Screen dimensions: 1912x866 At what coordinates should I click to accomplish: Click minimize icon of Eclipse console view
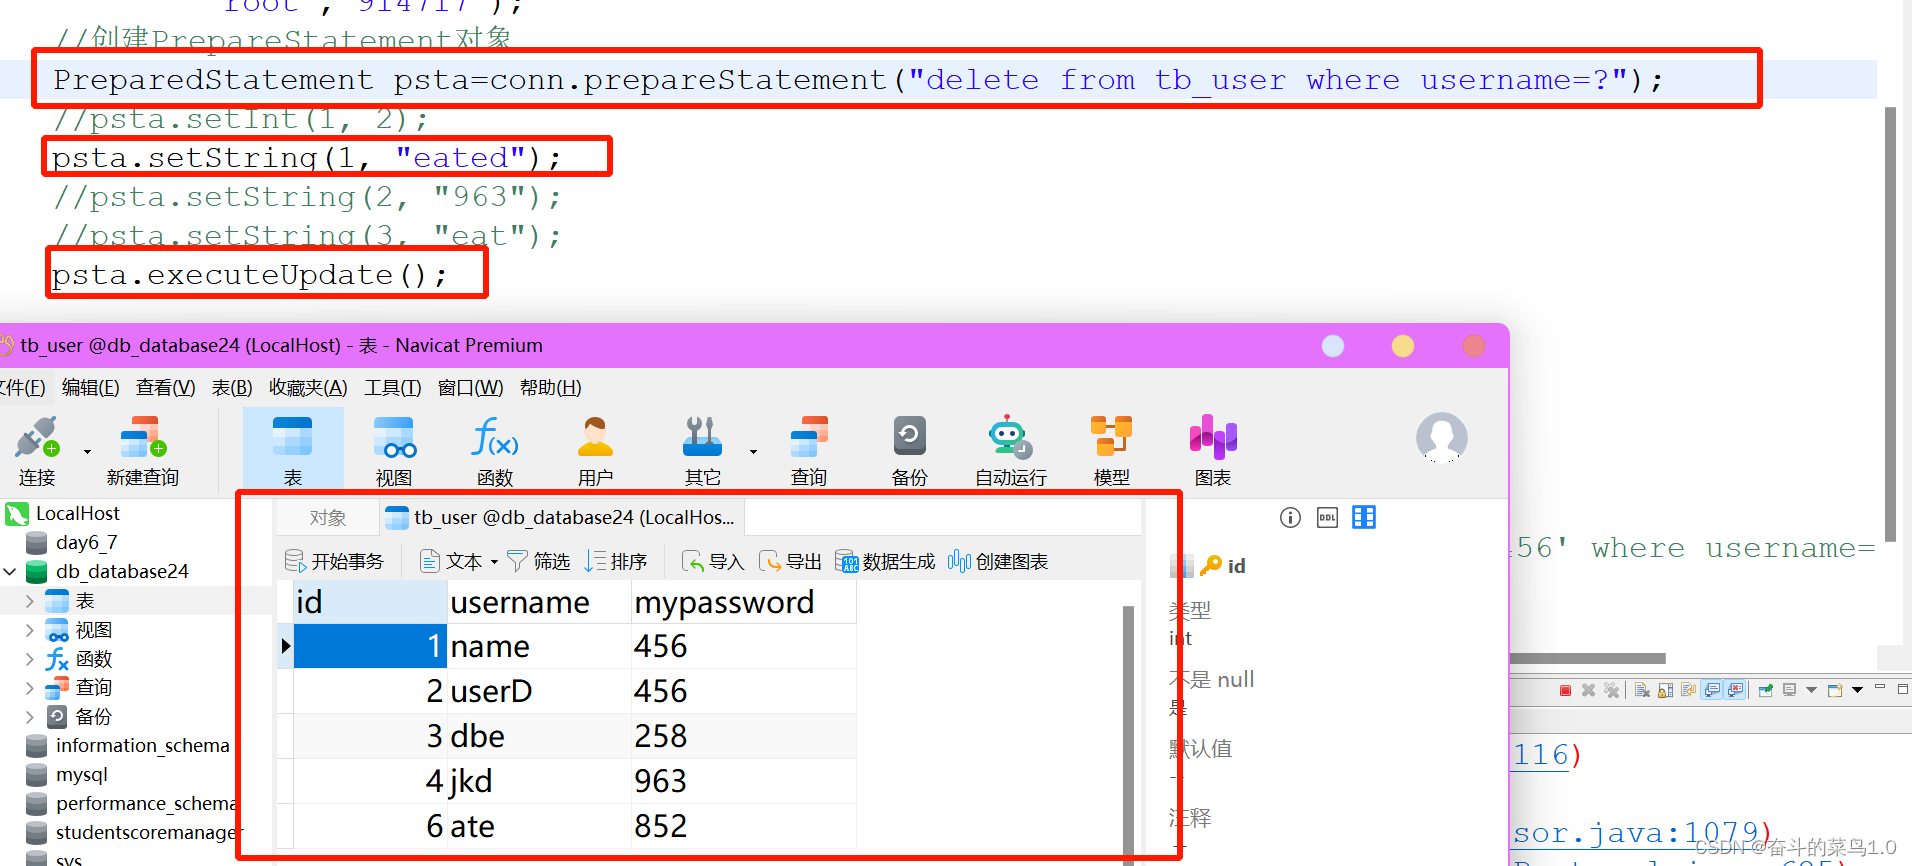coord(1880,686)
